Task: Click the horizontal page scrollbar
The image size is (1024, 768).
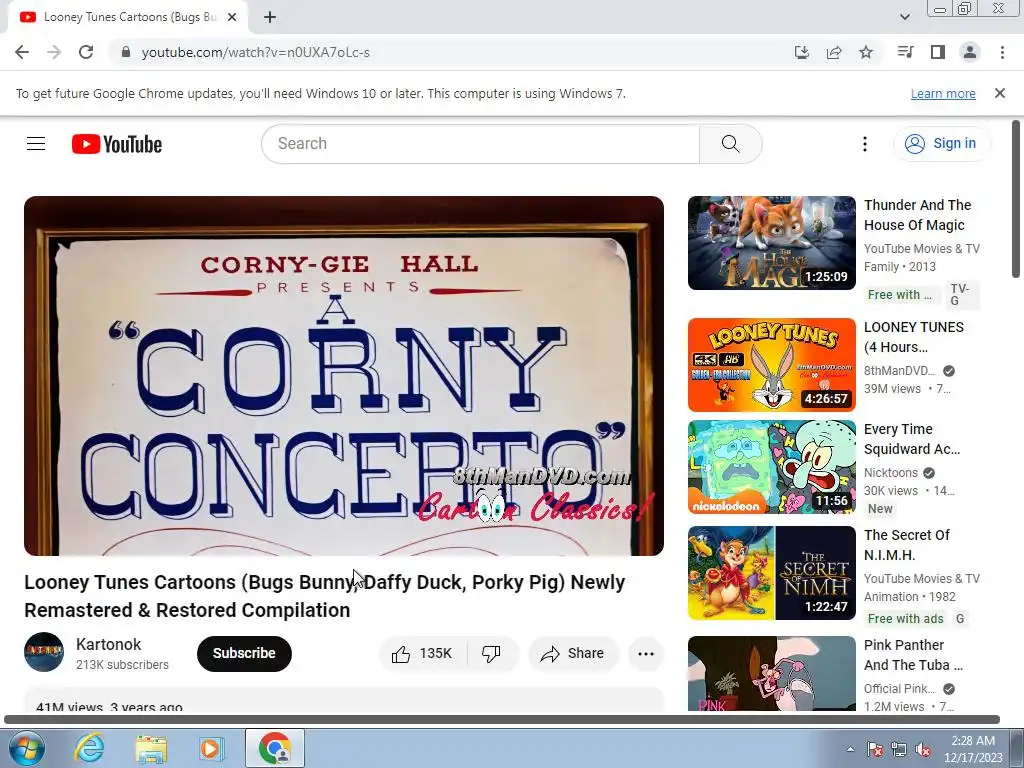Action: pos(502,720)
